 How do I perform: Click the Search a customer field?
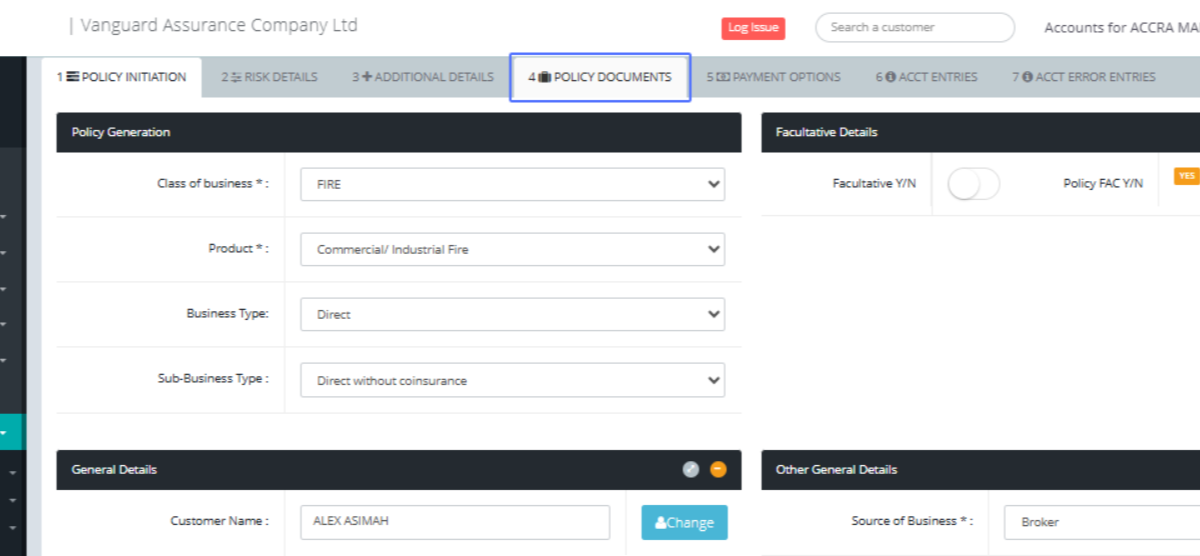(914, 27)
